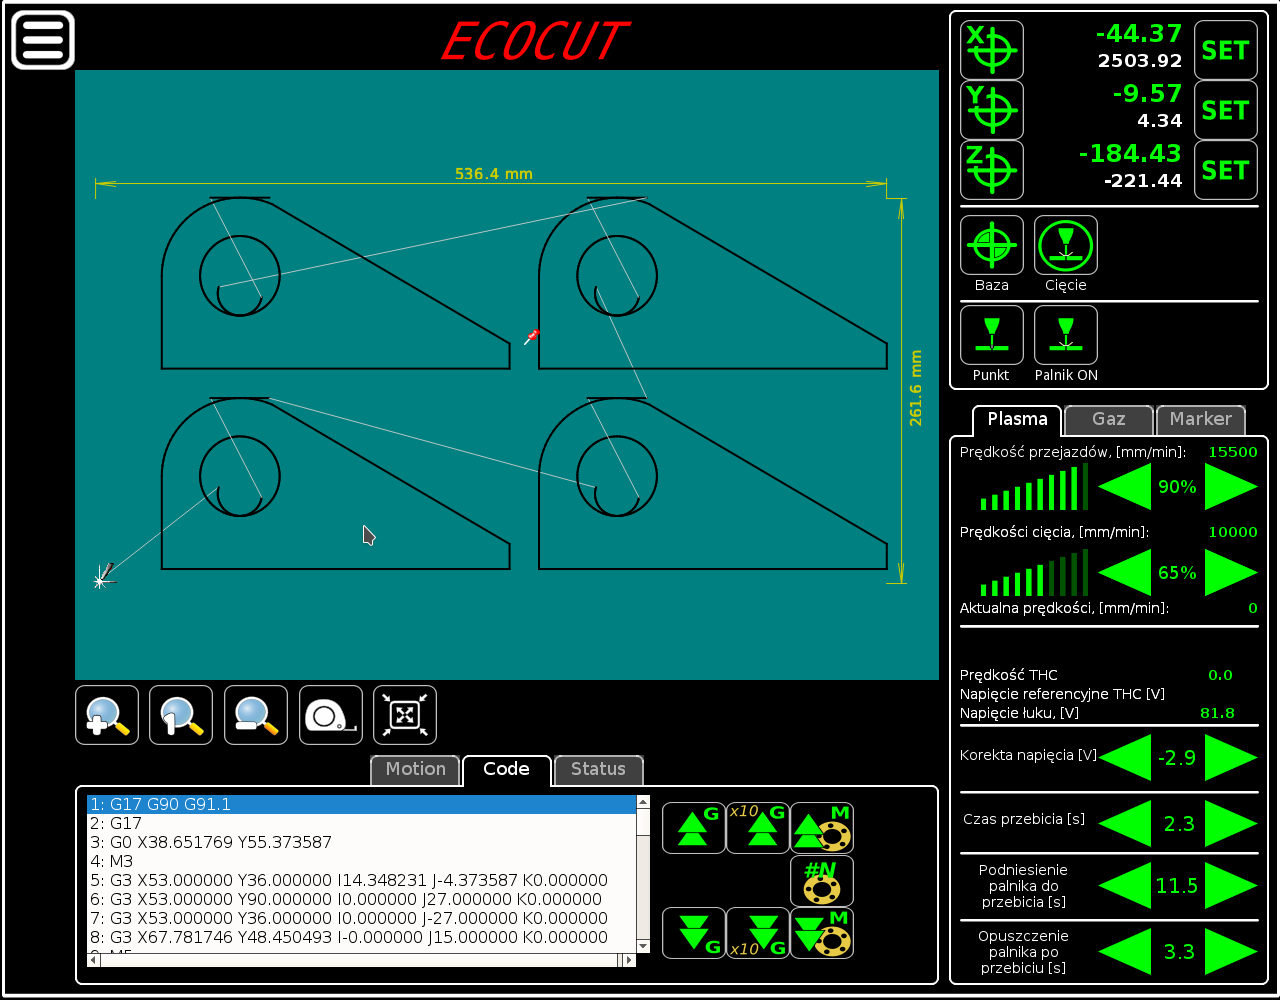This screenshot has width=1280, height=1000.
Task: Zoom in on the preview with the plus magnifier
Action: [x=107, y=715]
